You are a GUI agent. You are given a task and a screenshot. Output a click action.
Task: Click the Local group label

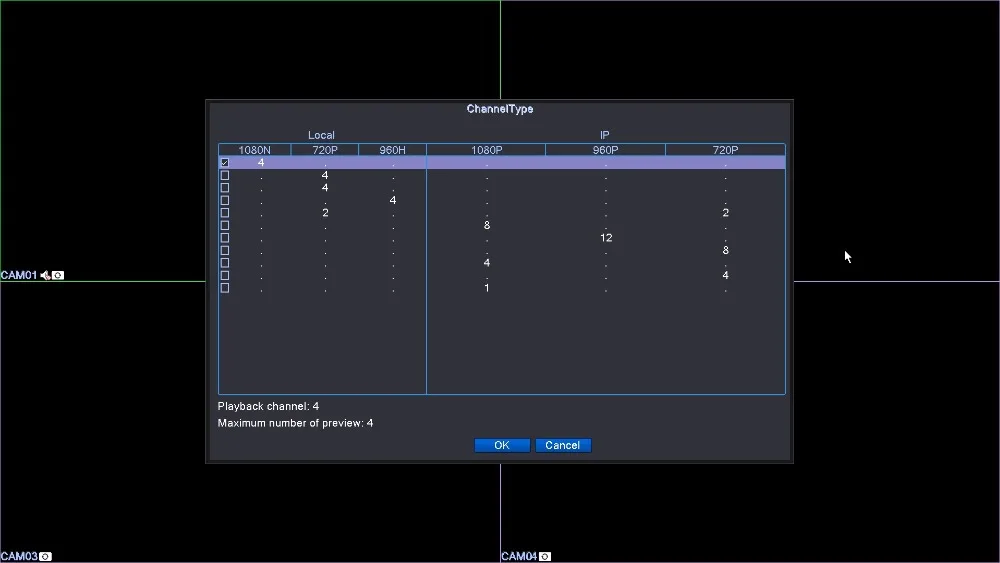point(321,135)
